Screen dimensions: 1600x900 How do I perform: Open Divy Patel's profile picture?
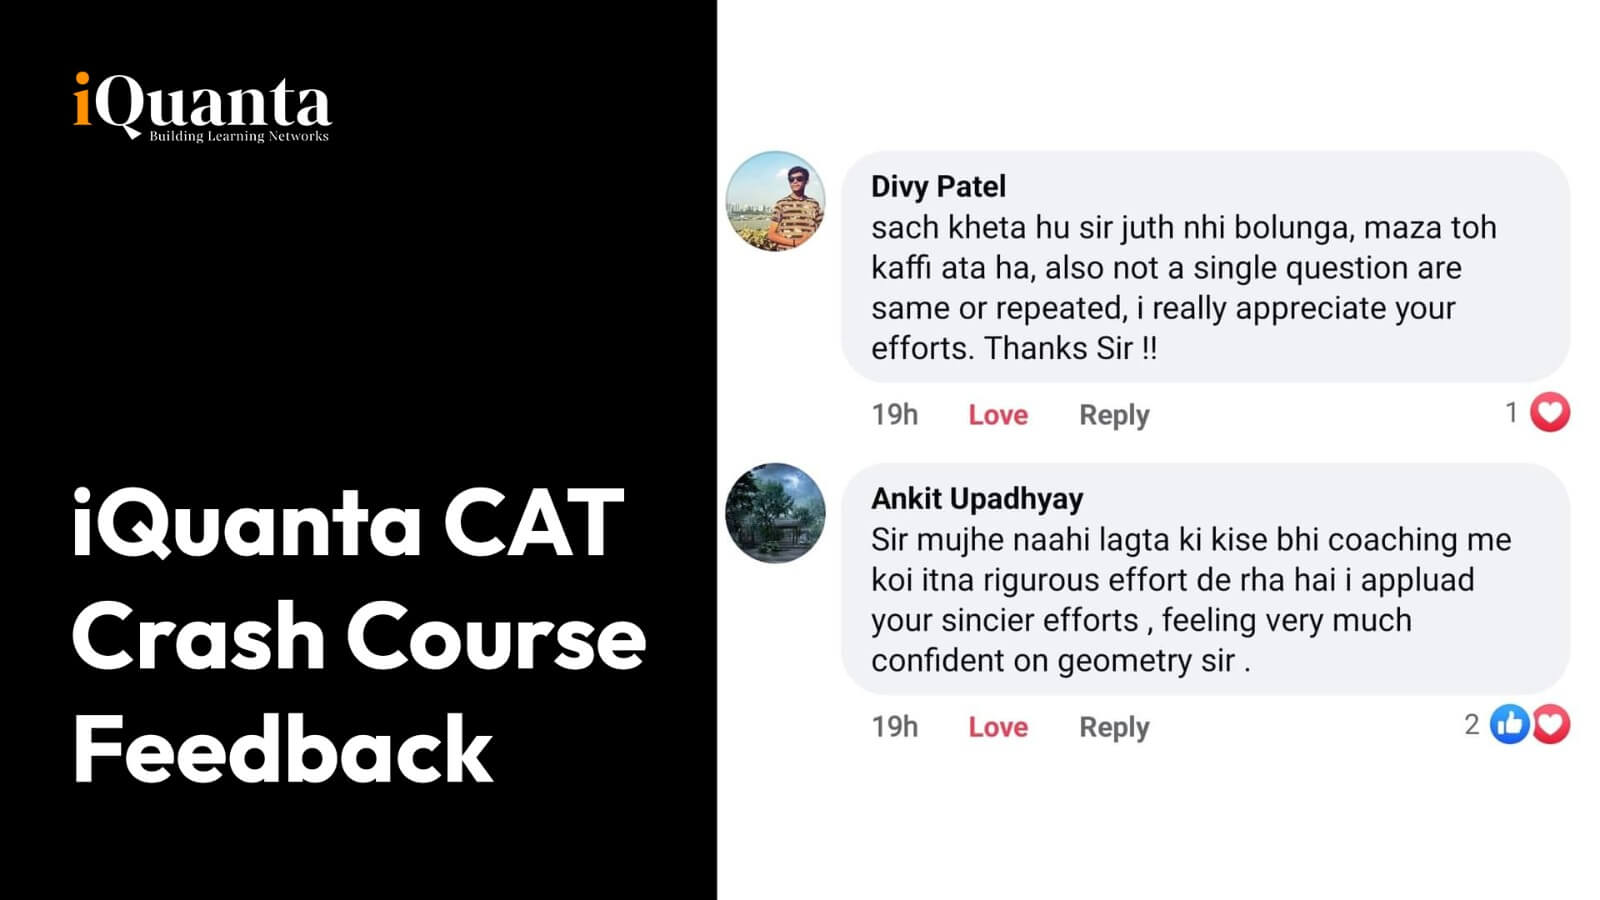click(775, 201)
